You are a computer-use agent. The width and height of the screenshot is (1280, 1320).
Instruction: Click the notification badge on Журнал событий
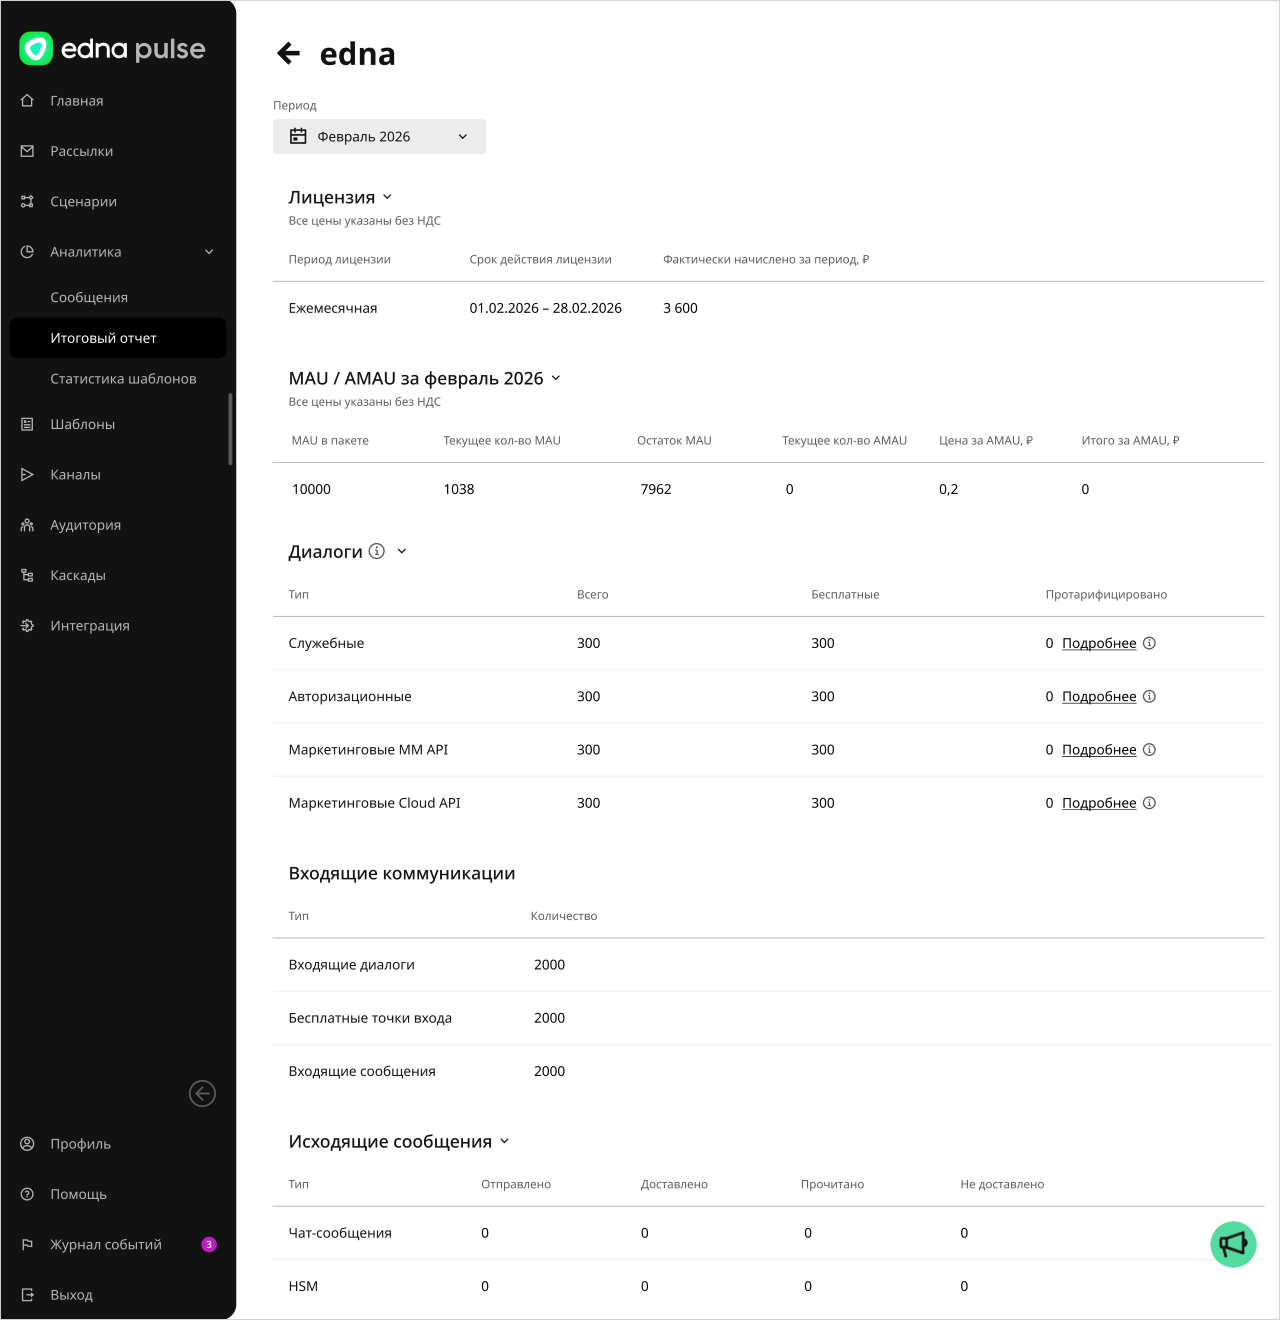click(209, 1245)
